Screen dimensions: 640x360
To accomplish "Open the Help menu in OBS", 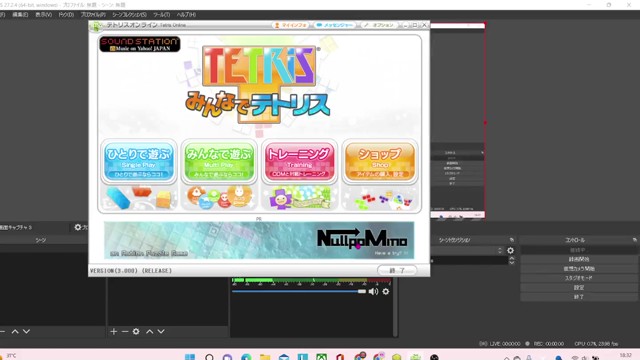I will (x=186, y=15).
